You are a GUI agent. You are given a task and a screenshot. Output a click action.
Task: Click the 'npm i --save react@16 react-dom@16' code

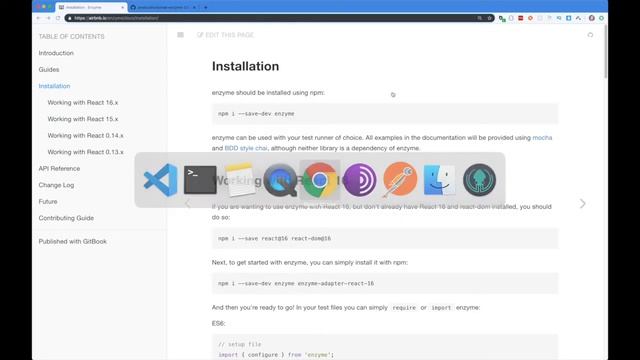click(385, 238)
